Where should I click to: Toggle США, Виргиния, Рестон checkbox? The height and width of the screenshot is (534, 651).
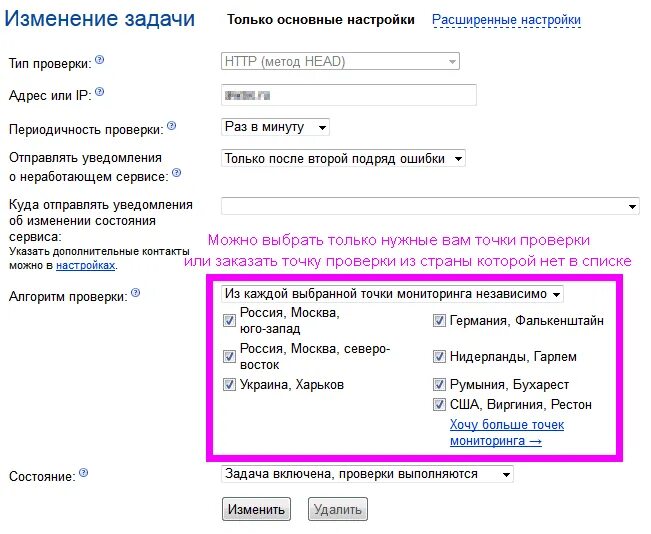click(439, 404)
